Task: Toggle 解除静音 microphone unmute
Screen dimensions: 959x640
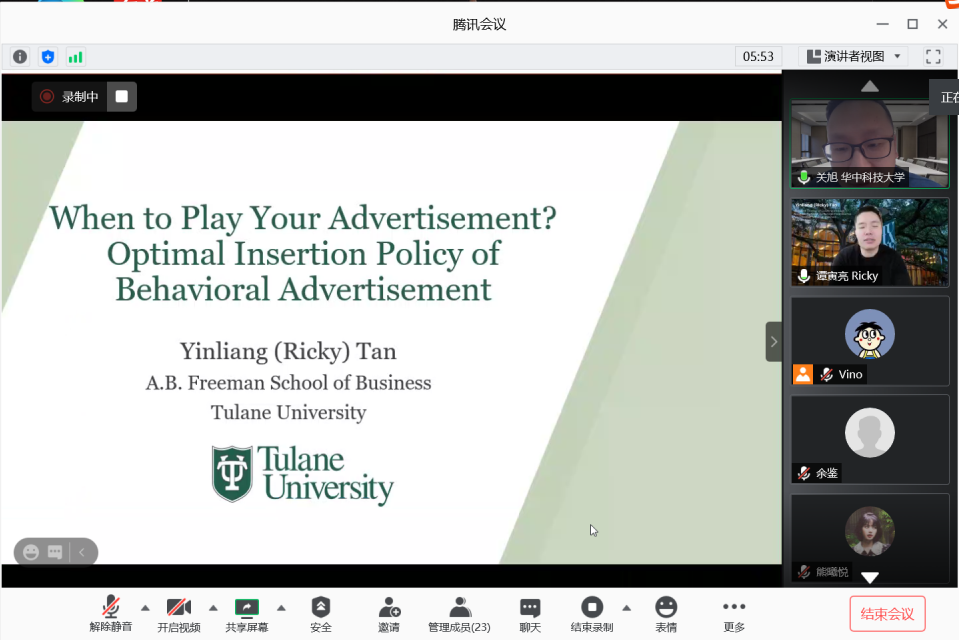Action: point(110,614)
